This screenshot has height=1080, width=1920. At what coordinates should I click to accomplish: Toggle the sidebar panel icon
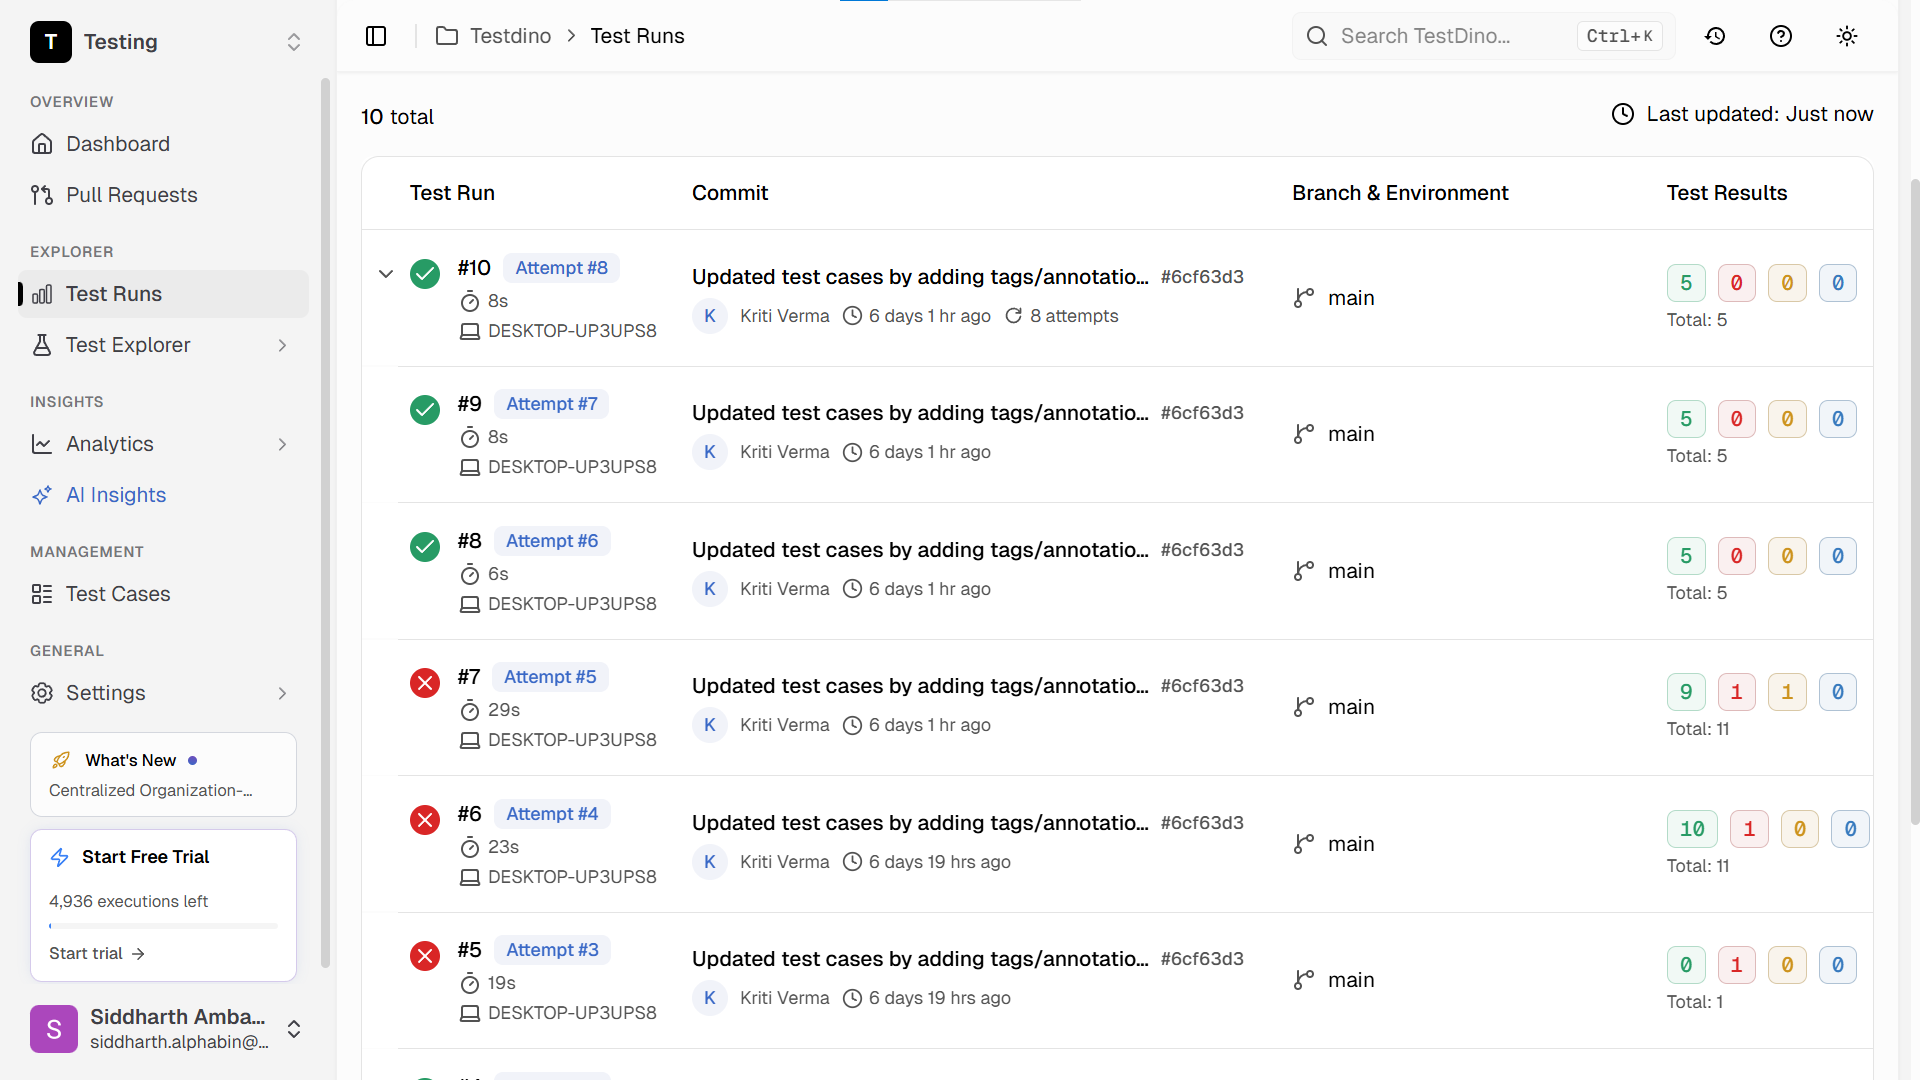[x=376, y=36]
